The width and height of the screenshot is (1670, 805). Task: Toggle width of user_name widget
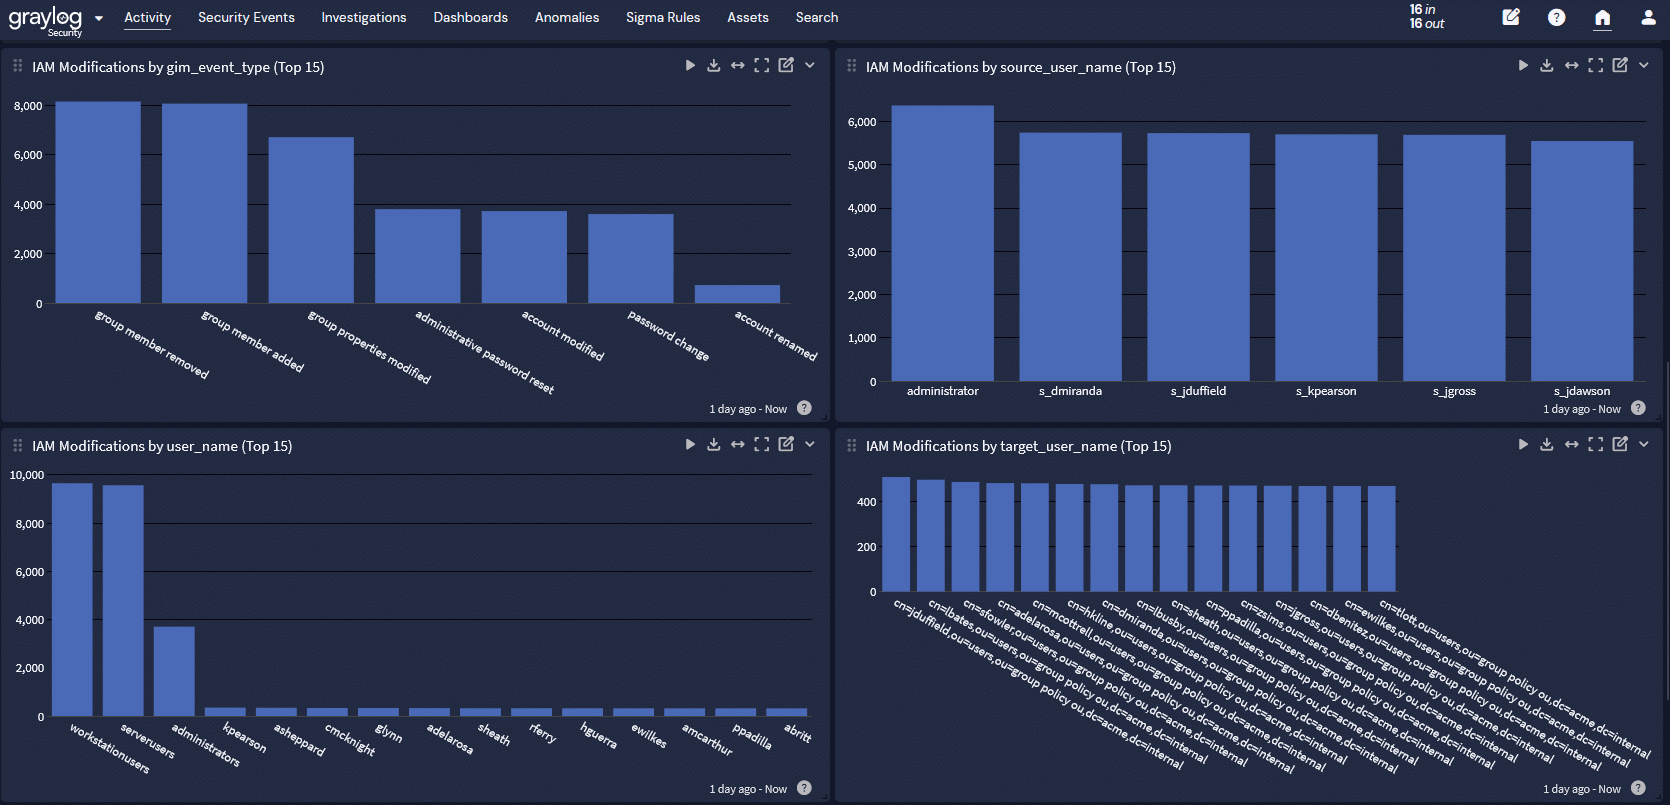pyautogui.click(x=737, y=445)
